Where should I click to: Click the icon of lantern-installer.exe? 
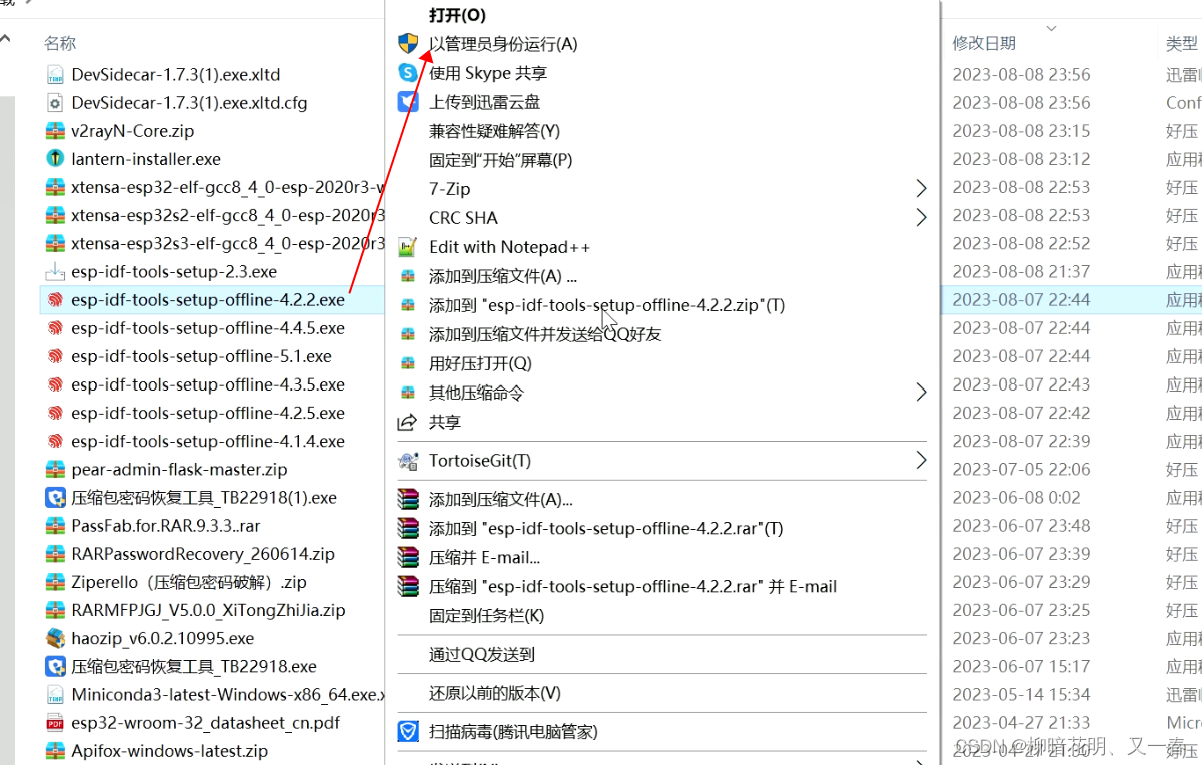tap(55, 158)
